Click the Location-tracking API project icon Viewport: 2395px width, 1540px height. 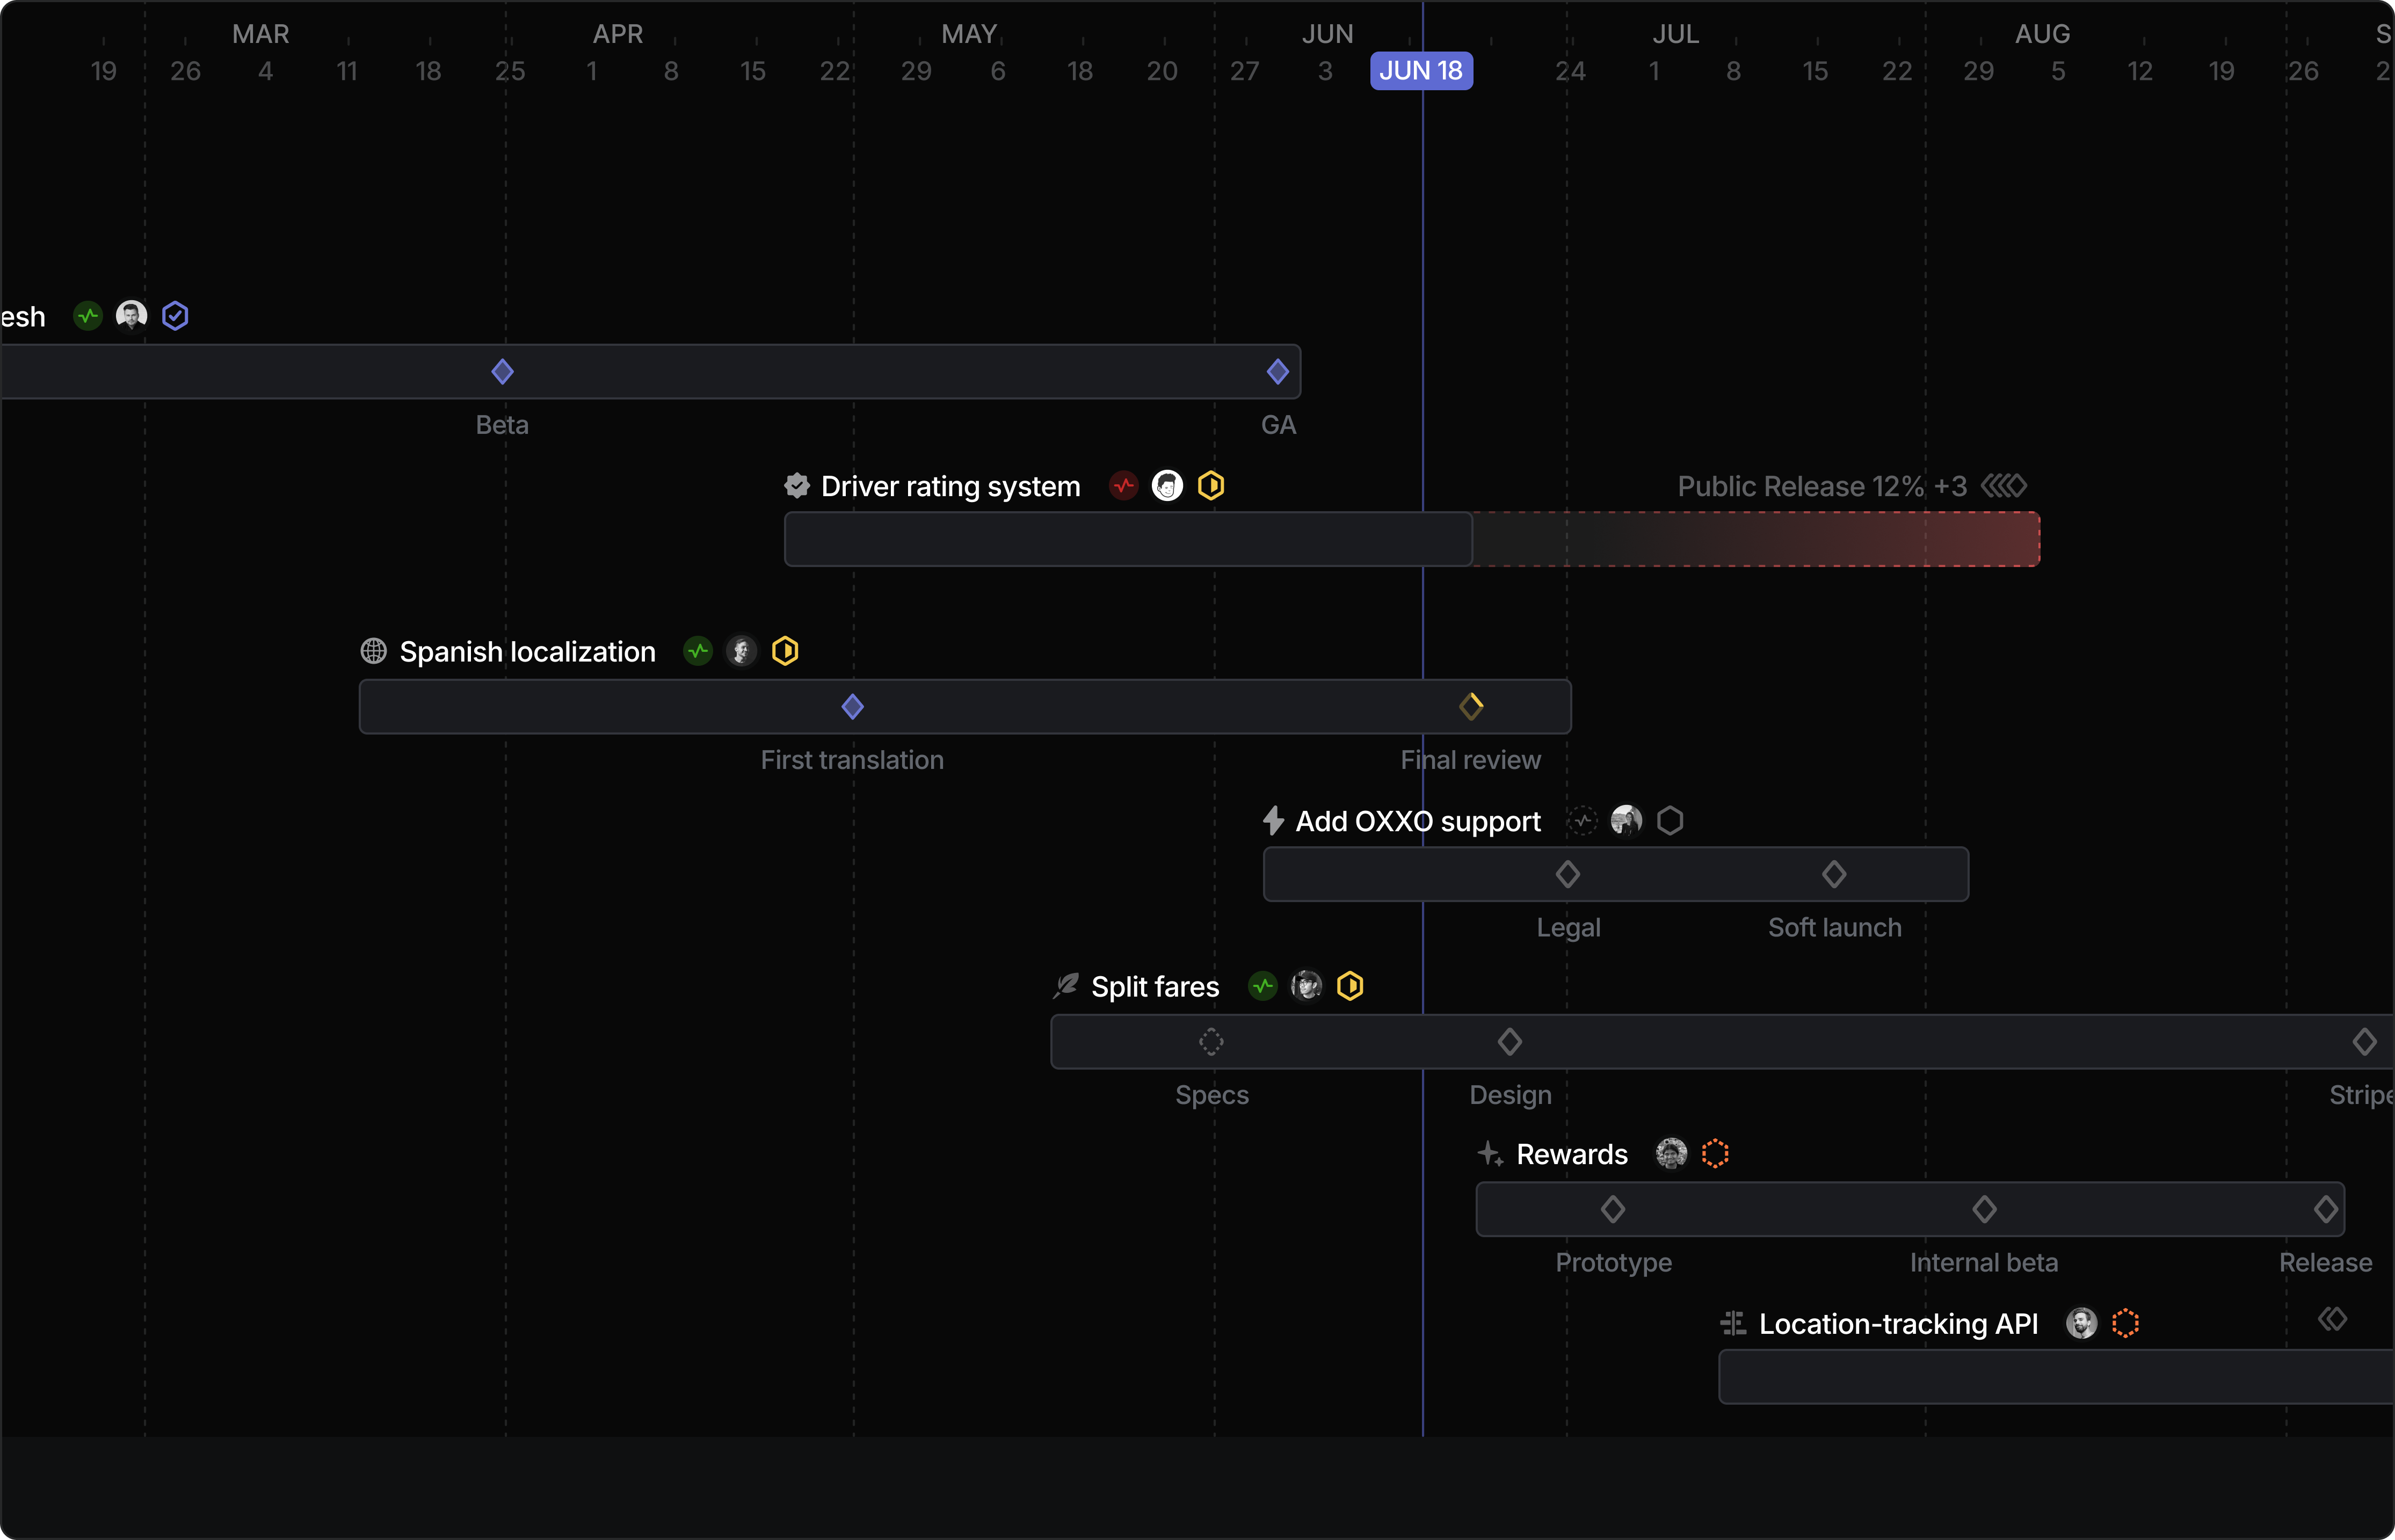tap(1733, 1323)
